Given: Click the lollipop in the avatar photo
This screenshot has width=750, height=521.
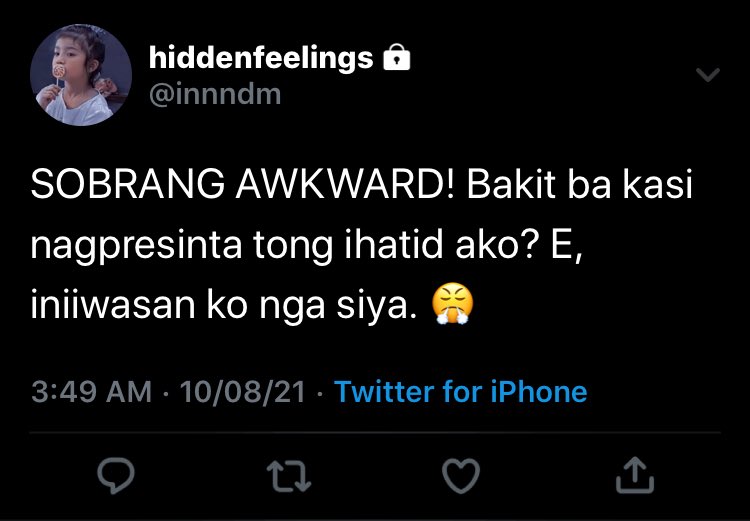Looking at the screenshot, I should [x=59, y=73].
